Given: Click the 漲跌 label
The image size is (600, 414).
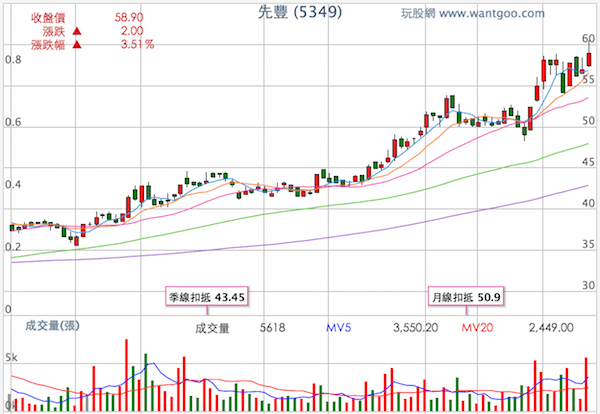Looking at the screenshot, I should [x=54, y=31].
